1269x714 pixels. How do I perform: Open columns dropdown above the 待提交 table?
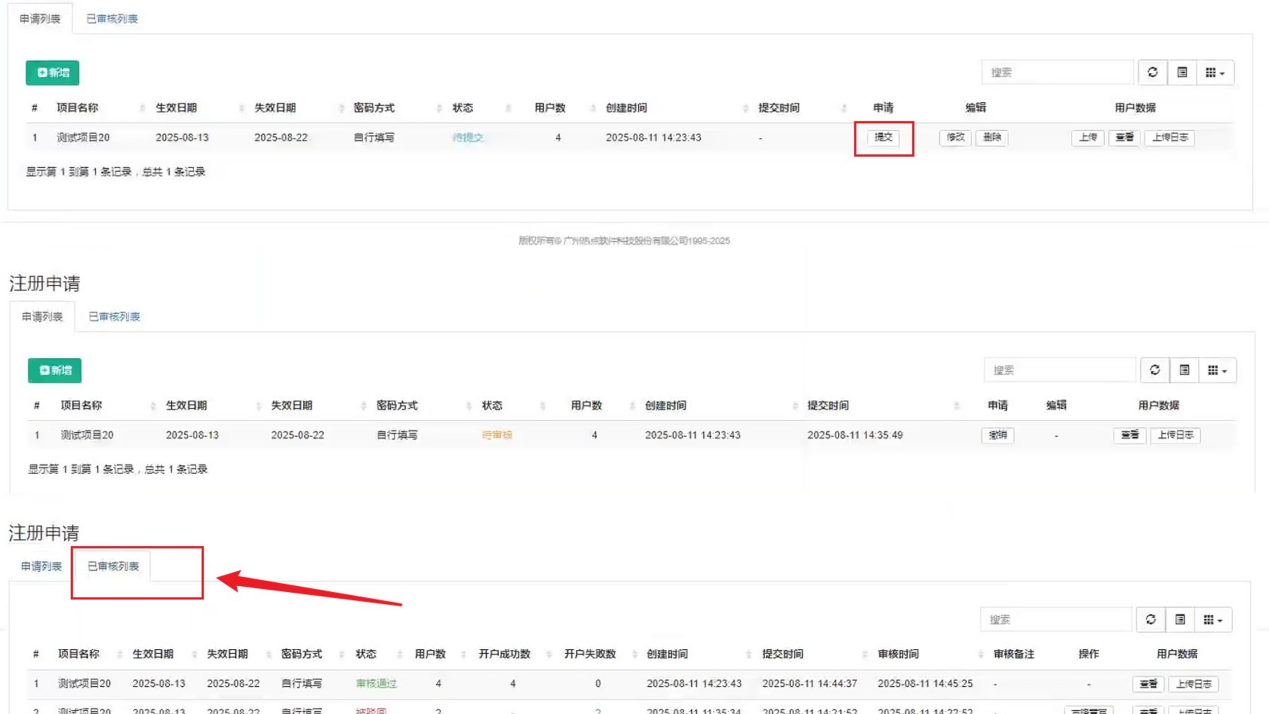(1215, 73)
